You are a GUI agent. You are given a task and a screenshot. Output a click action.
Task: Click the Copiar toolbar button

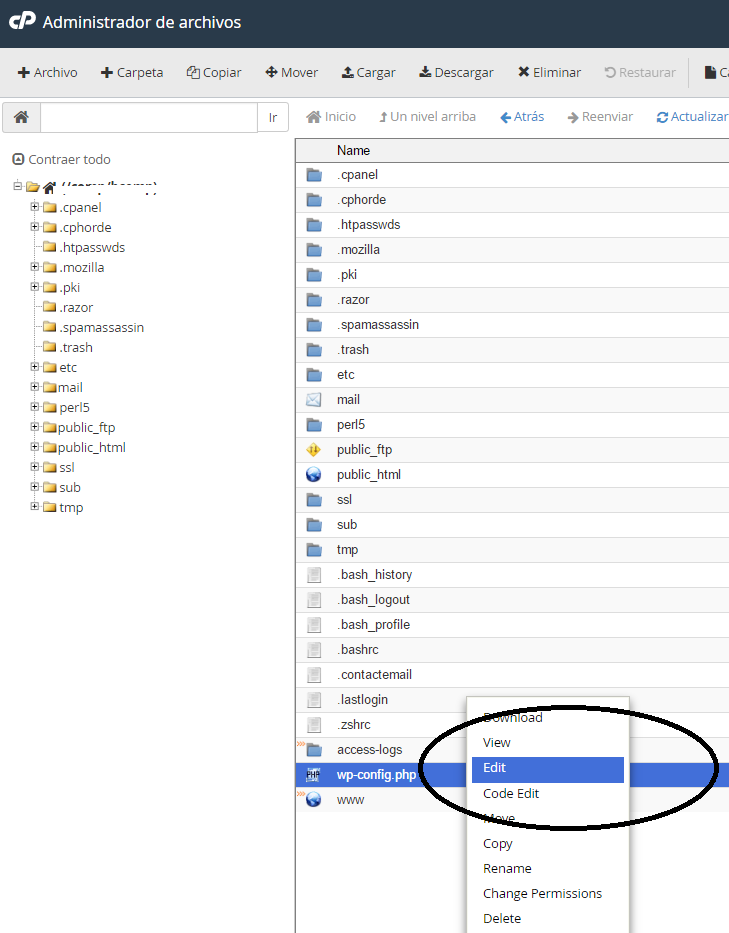click(x=214, y=73)
